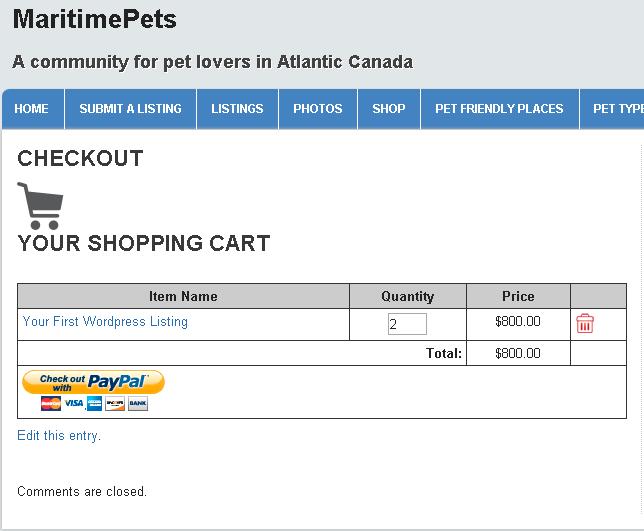The width and height of the screenshot is (644, 531).
Task: Open the SHOP menu item
Action: click(x=389, y=109)
